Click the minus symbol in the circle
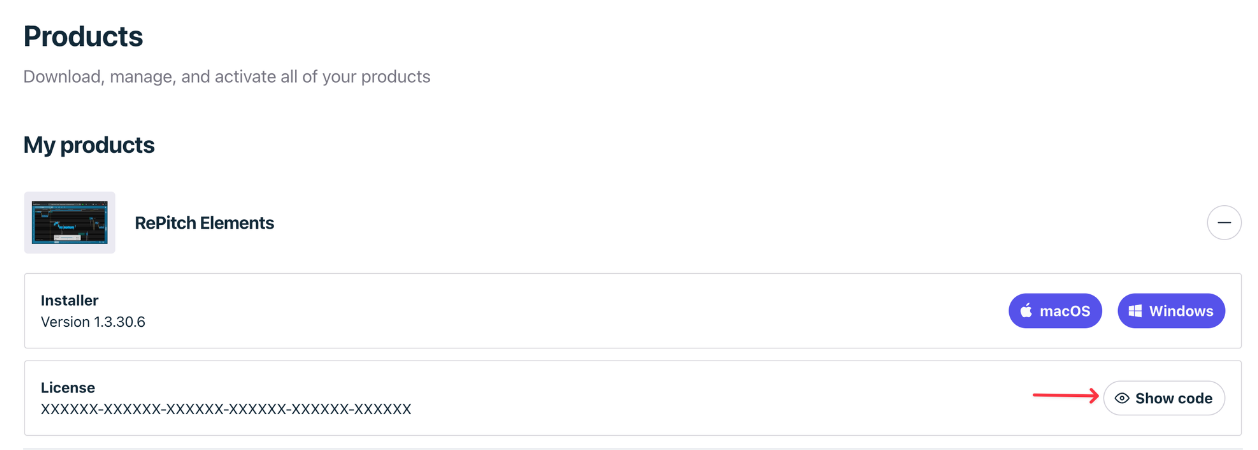This screenshot has height=450, width=1258. (x=1224, y=223)
